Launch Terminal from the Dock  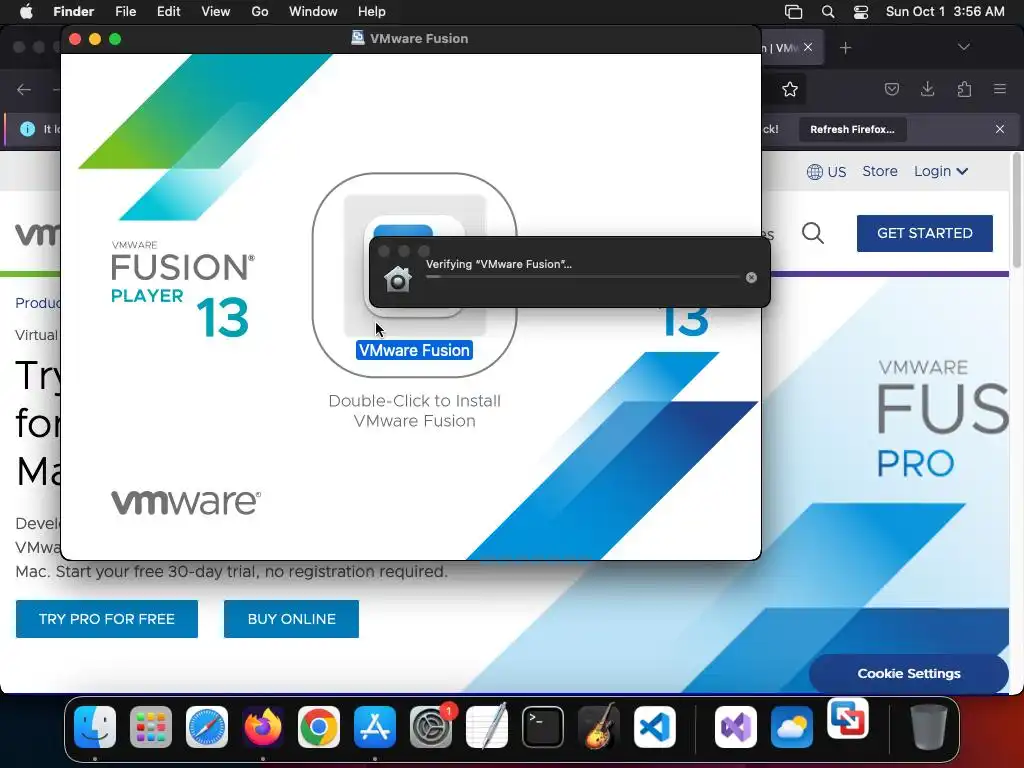543,727
